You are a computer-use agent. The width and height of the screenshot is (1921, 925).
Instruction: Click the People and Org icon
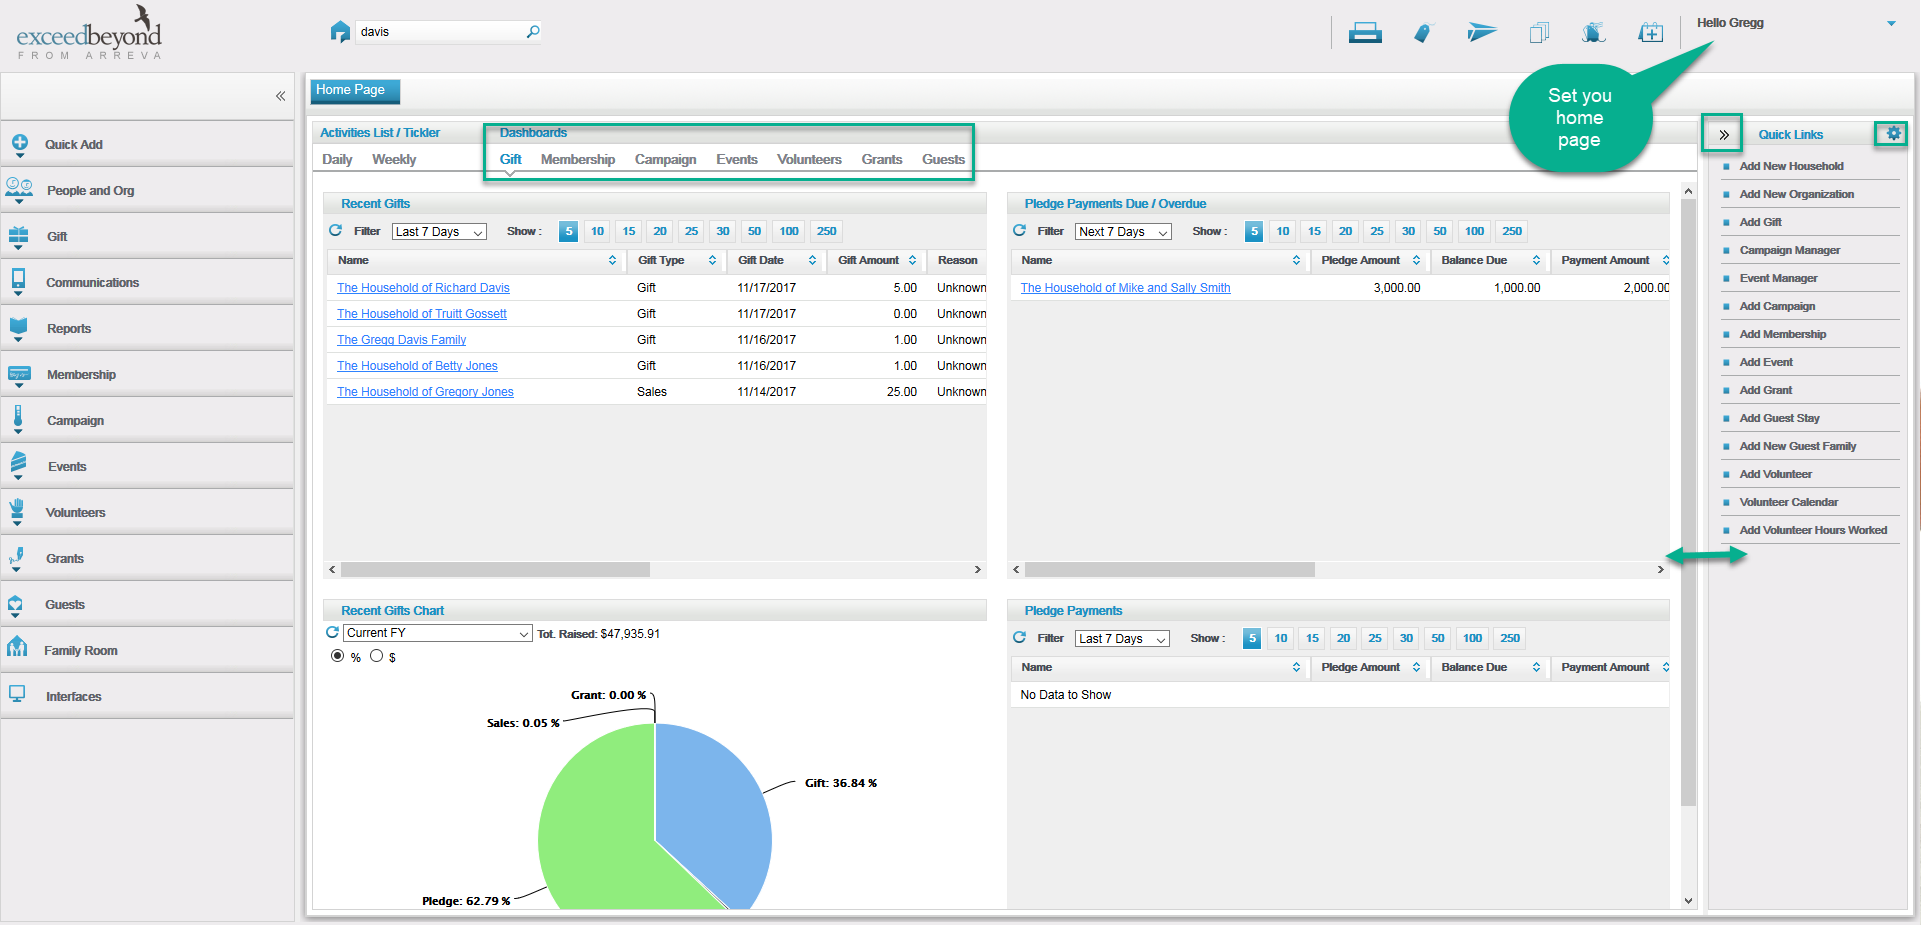click(19, 189)
